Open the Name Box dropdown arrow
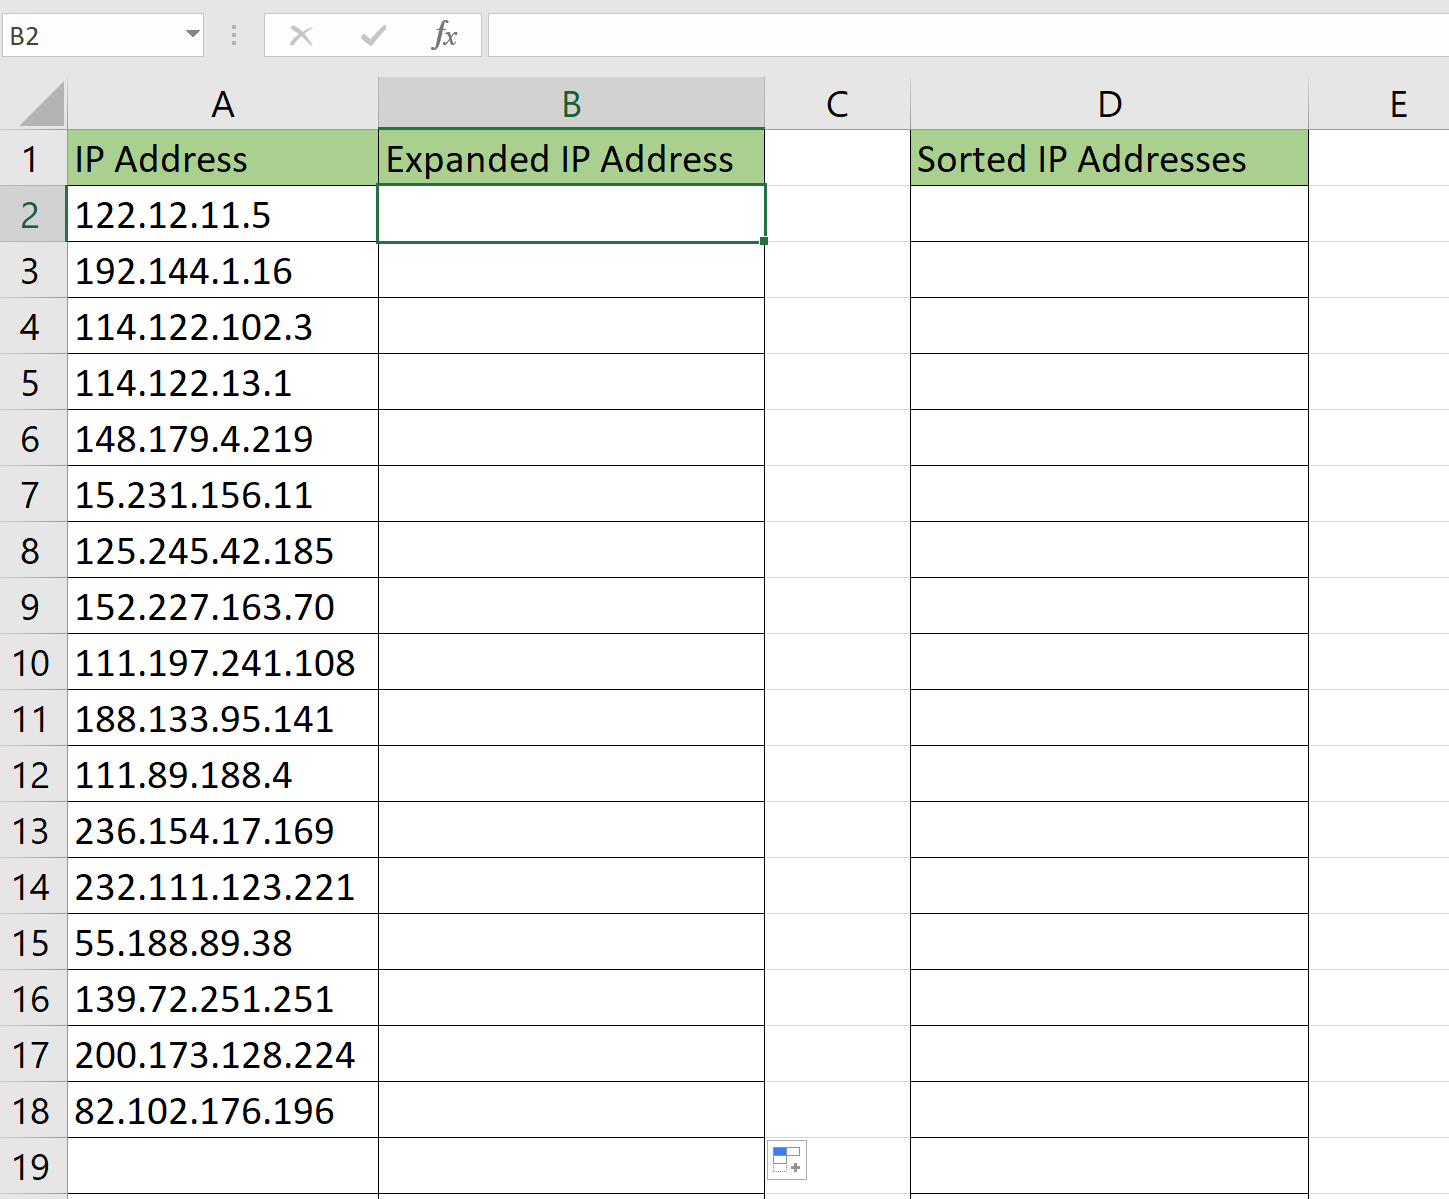The width and height of the screenshot is (1449, 1199). (x=190, y=34)
